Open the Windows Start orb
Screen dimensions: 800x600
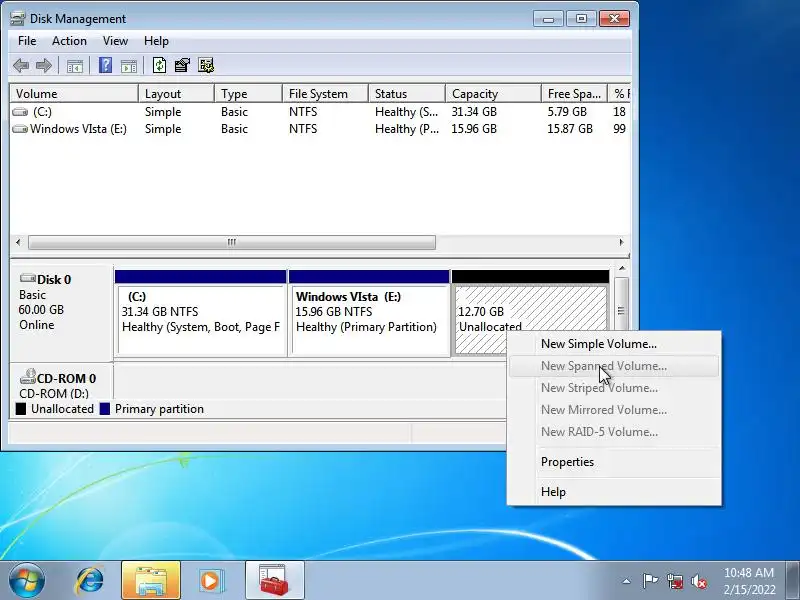pos(27,580)
